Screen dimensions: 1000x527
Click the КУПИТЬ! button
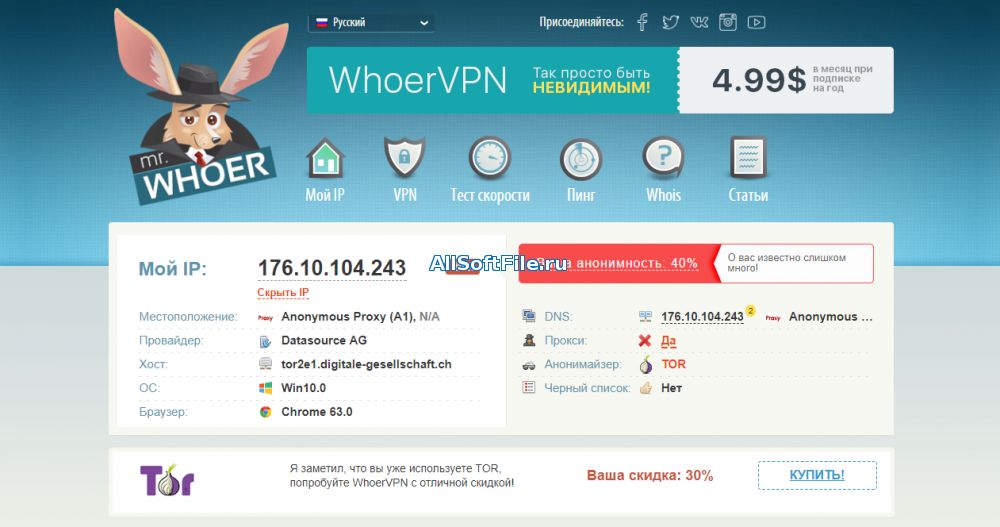tap(817, 475)
